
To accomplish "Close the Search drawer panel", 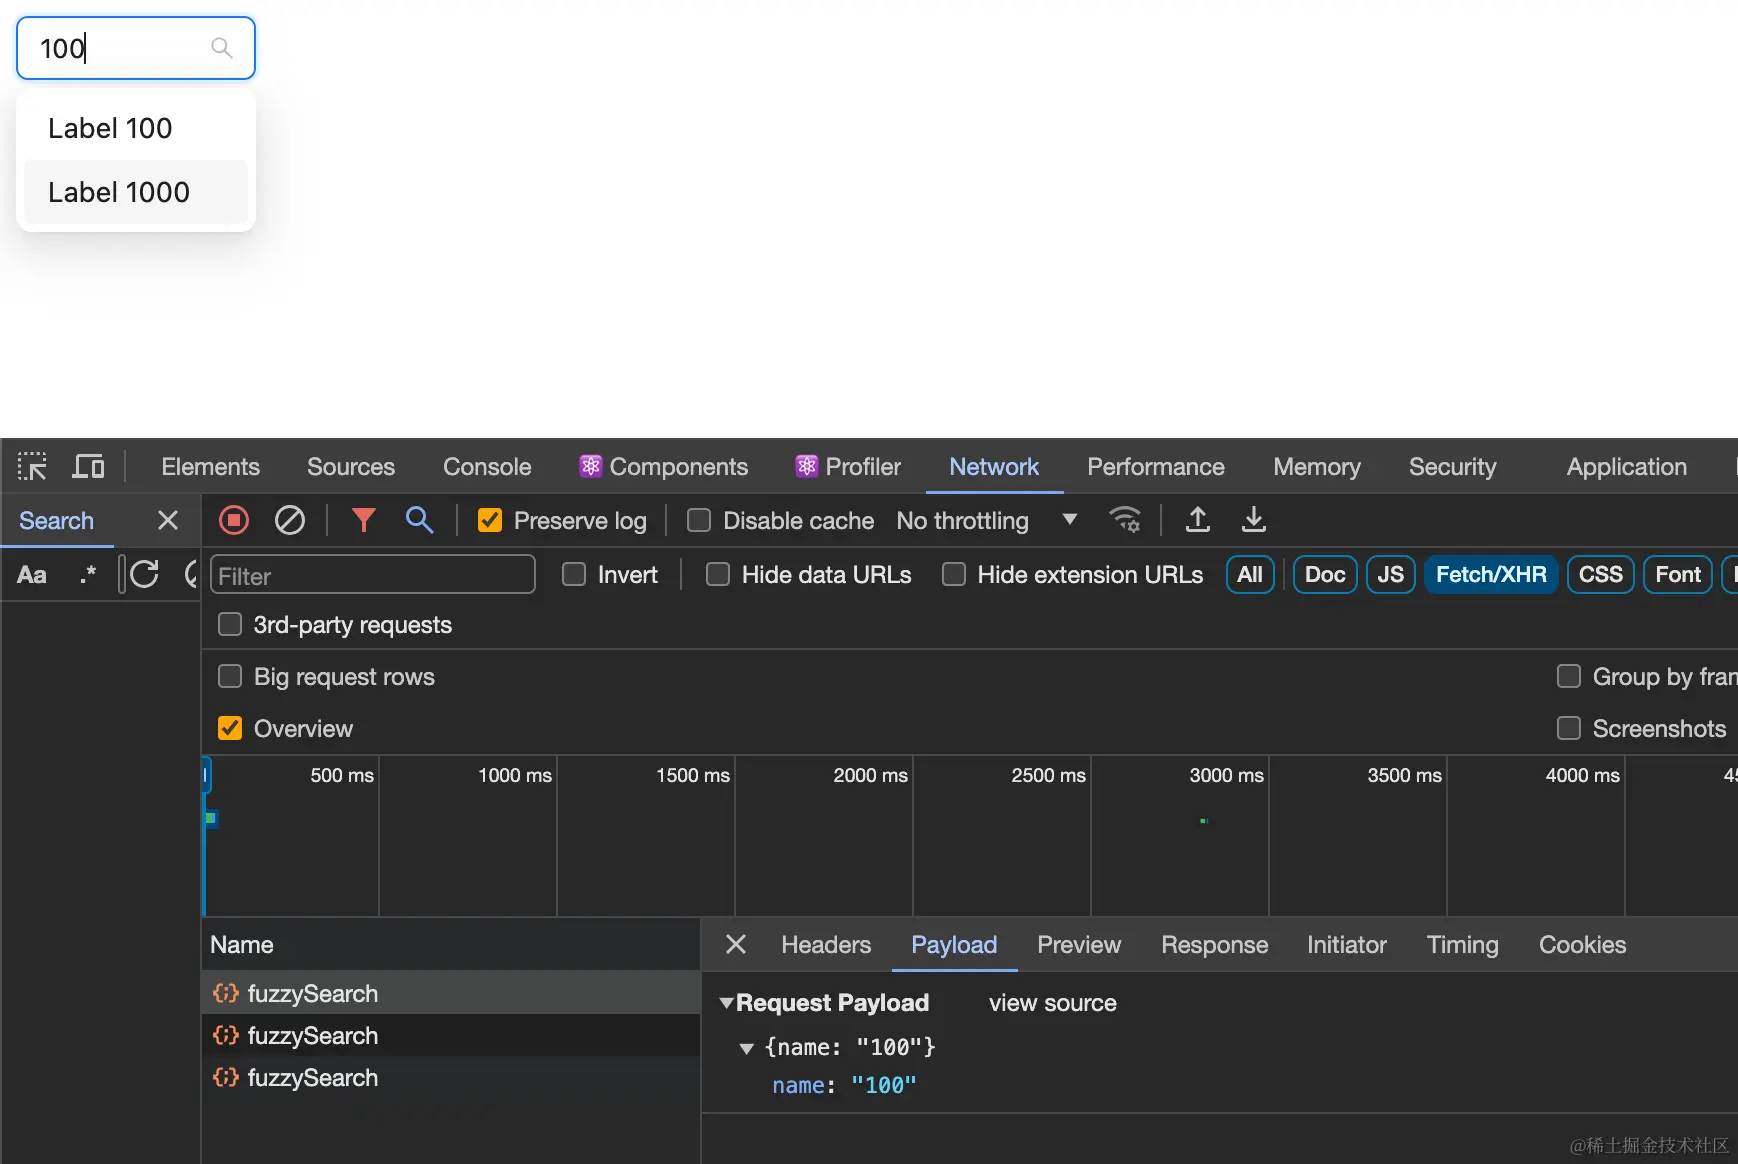I will pyautogui.click(x=168, y=520).
